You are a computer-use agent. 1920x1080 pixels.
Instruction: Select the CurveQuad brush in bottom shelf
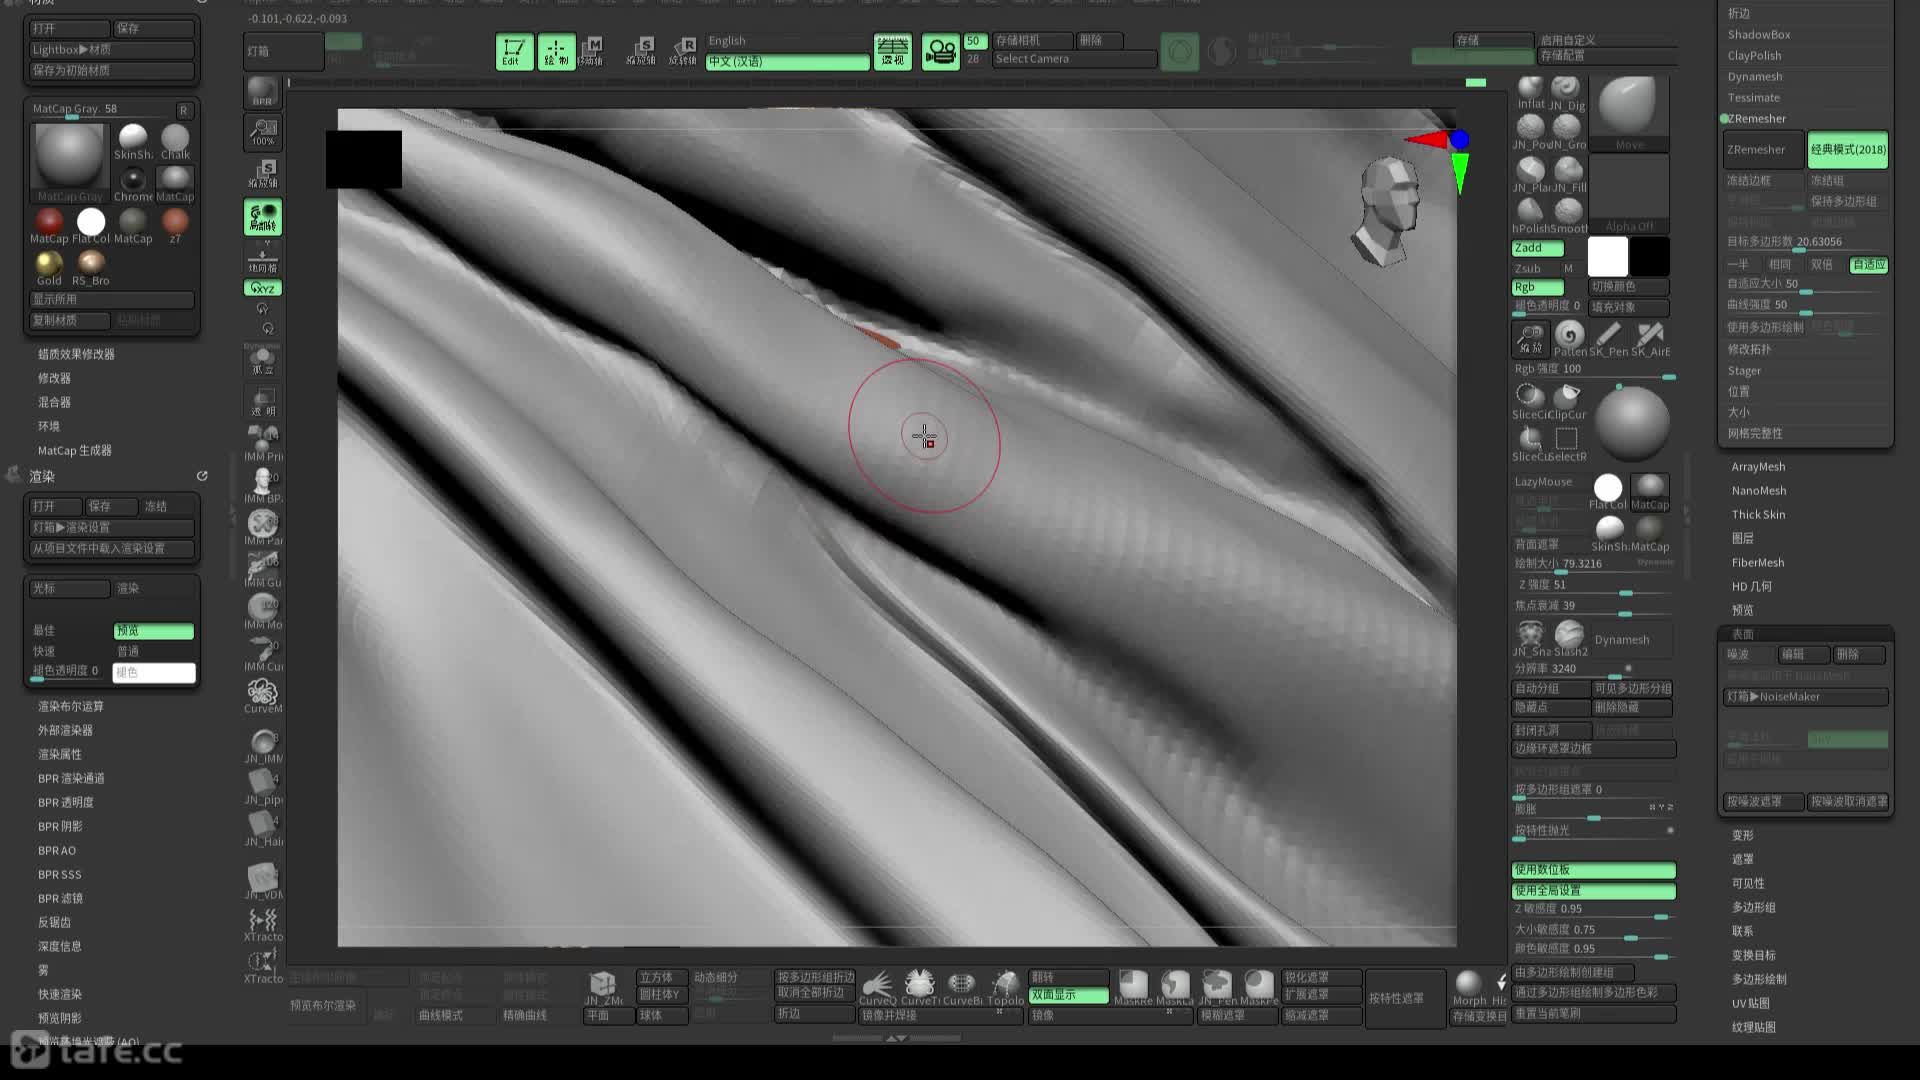(x=877, y=988)
